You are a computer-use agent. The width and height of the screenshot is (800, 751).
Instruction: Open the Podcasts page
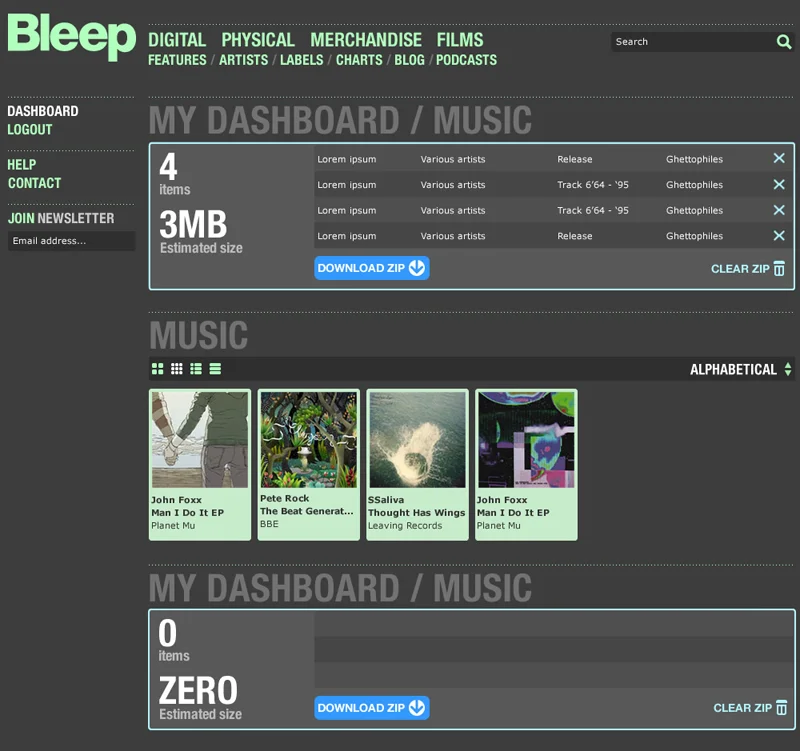(466, 60)
